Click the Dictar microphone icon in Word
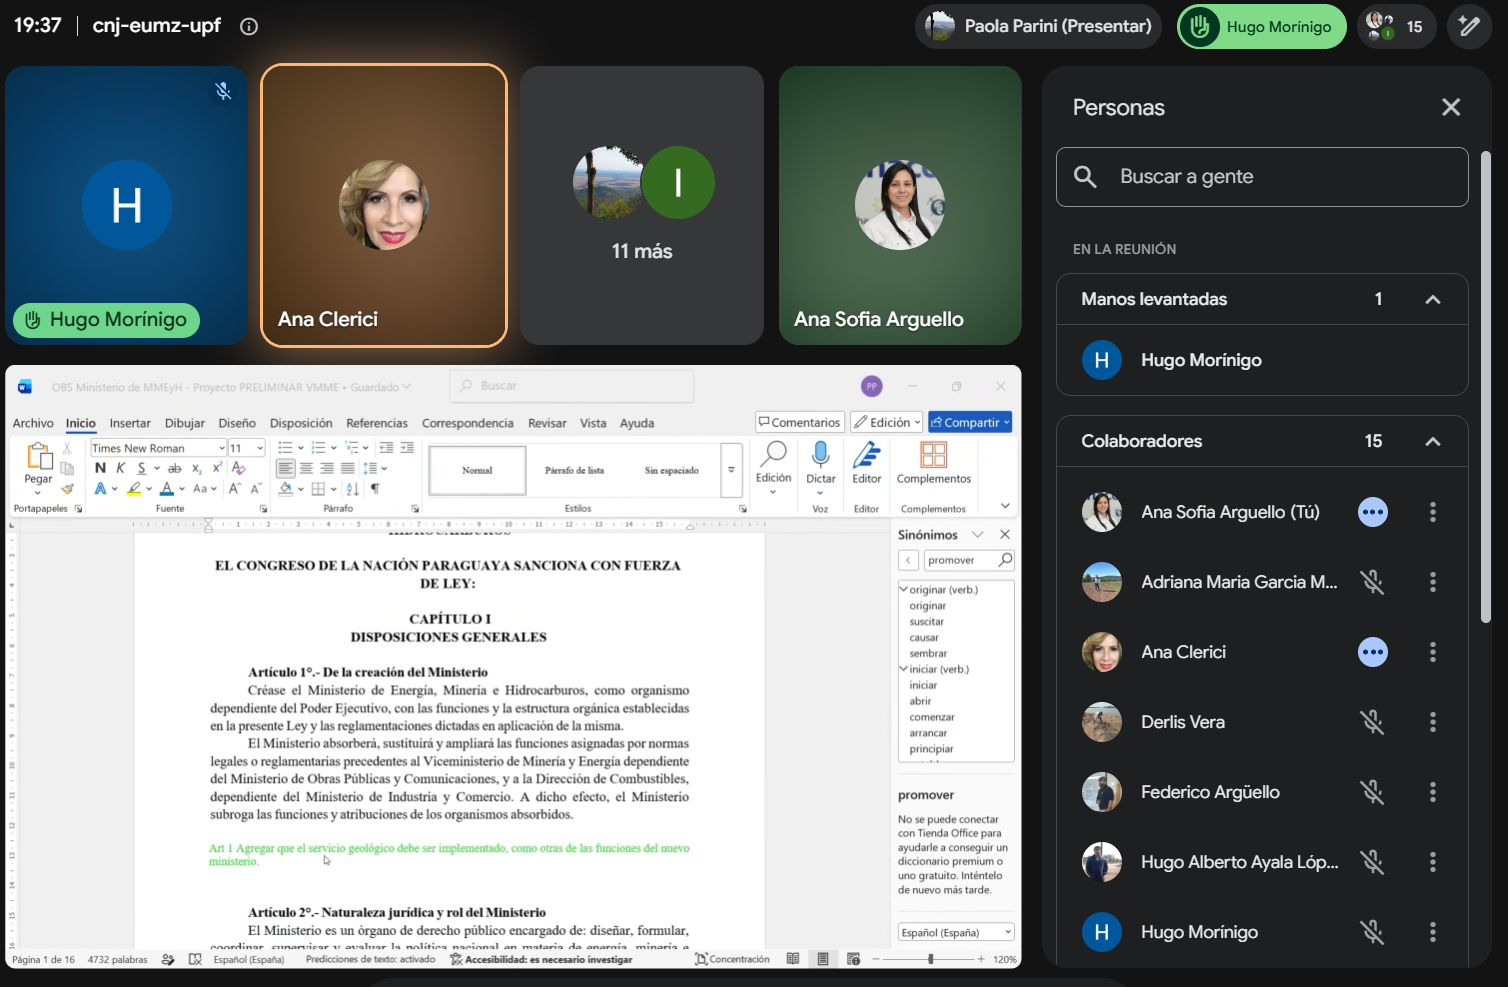1508x987 pixels. point(821,456)
